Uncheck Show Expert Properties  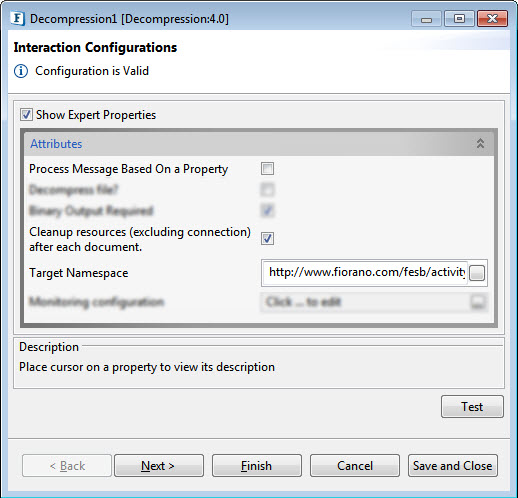tap(26, 115)
